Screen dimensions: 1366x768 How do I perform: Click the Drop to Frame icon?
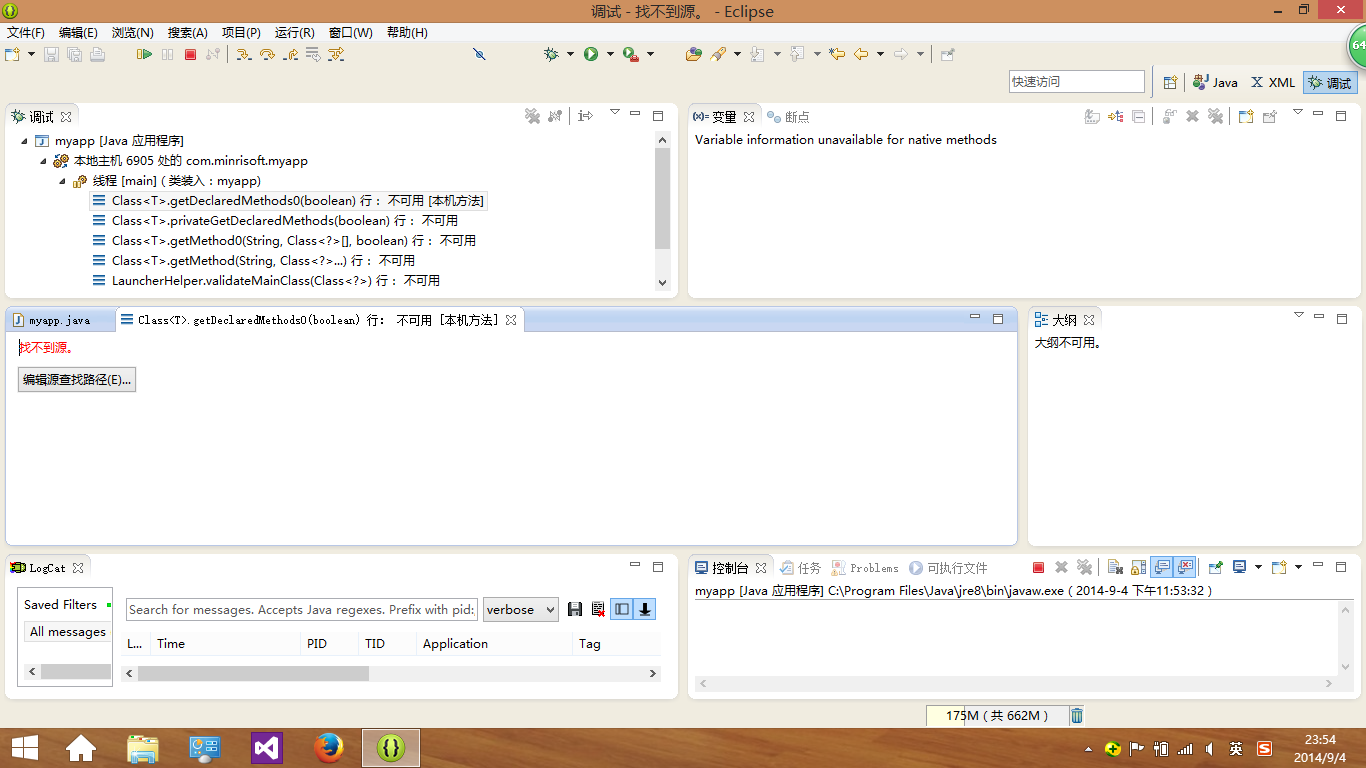(x=313, y=54)
